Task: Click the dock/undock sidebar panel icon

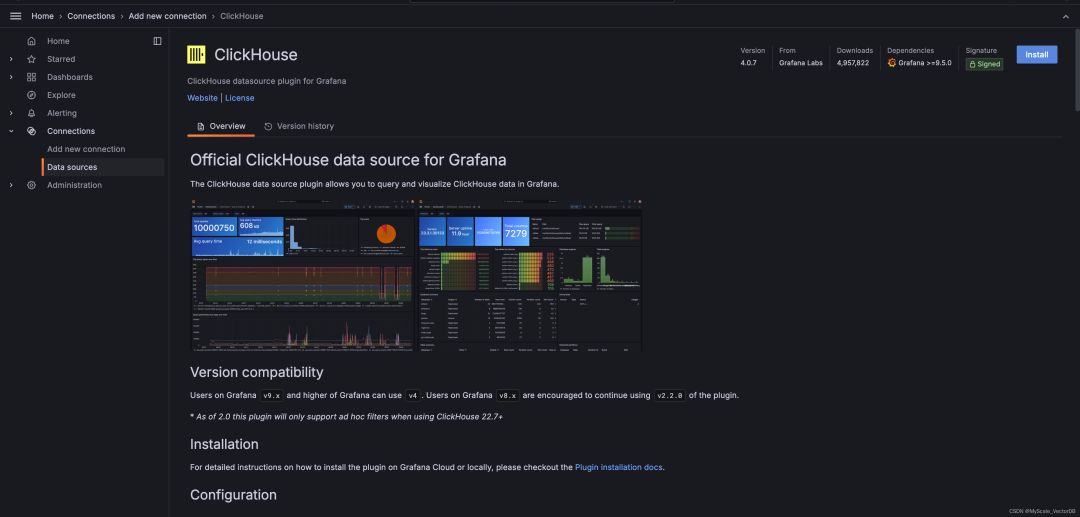Action: 157,41
